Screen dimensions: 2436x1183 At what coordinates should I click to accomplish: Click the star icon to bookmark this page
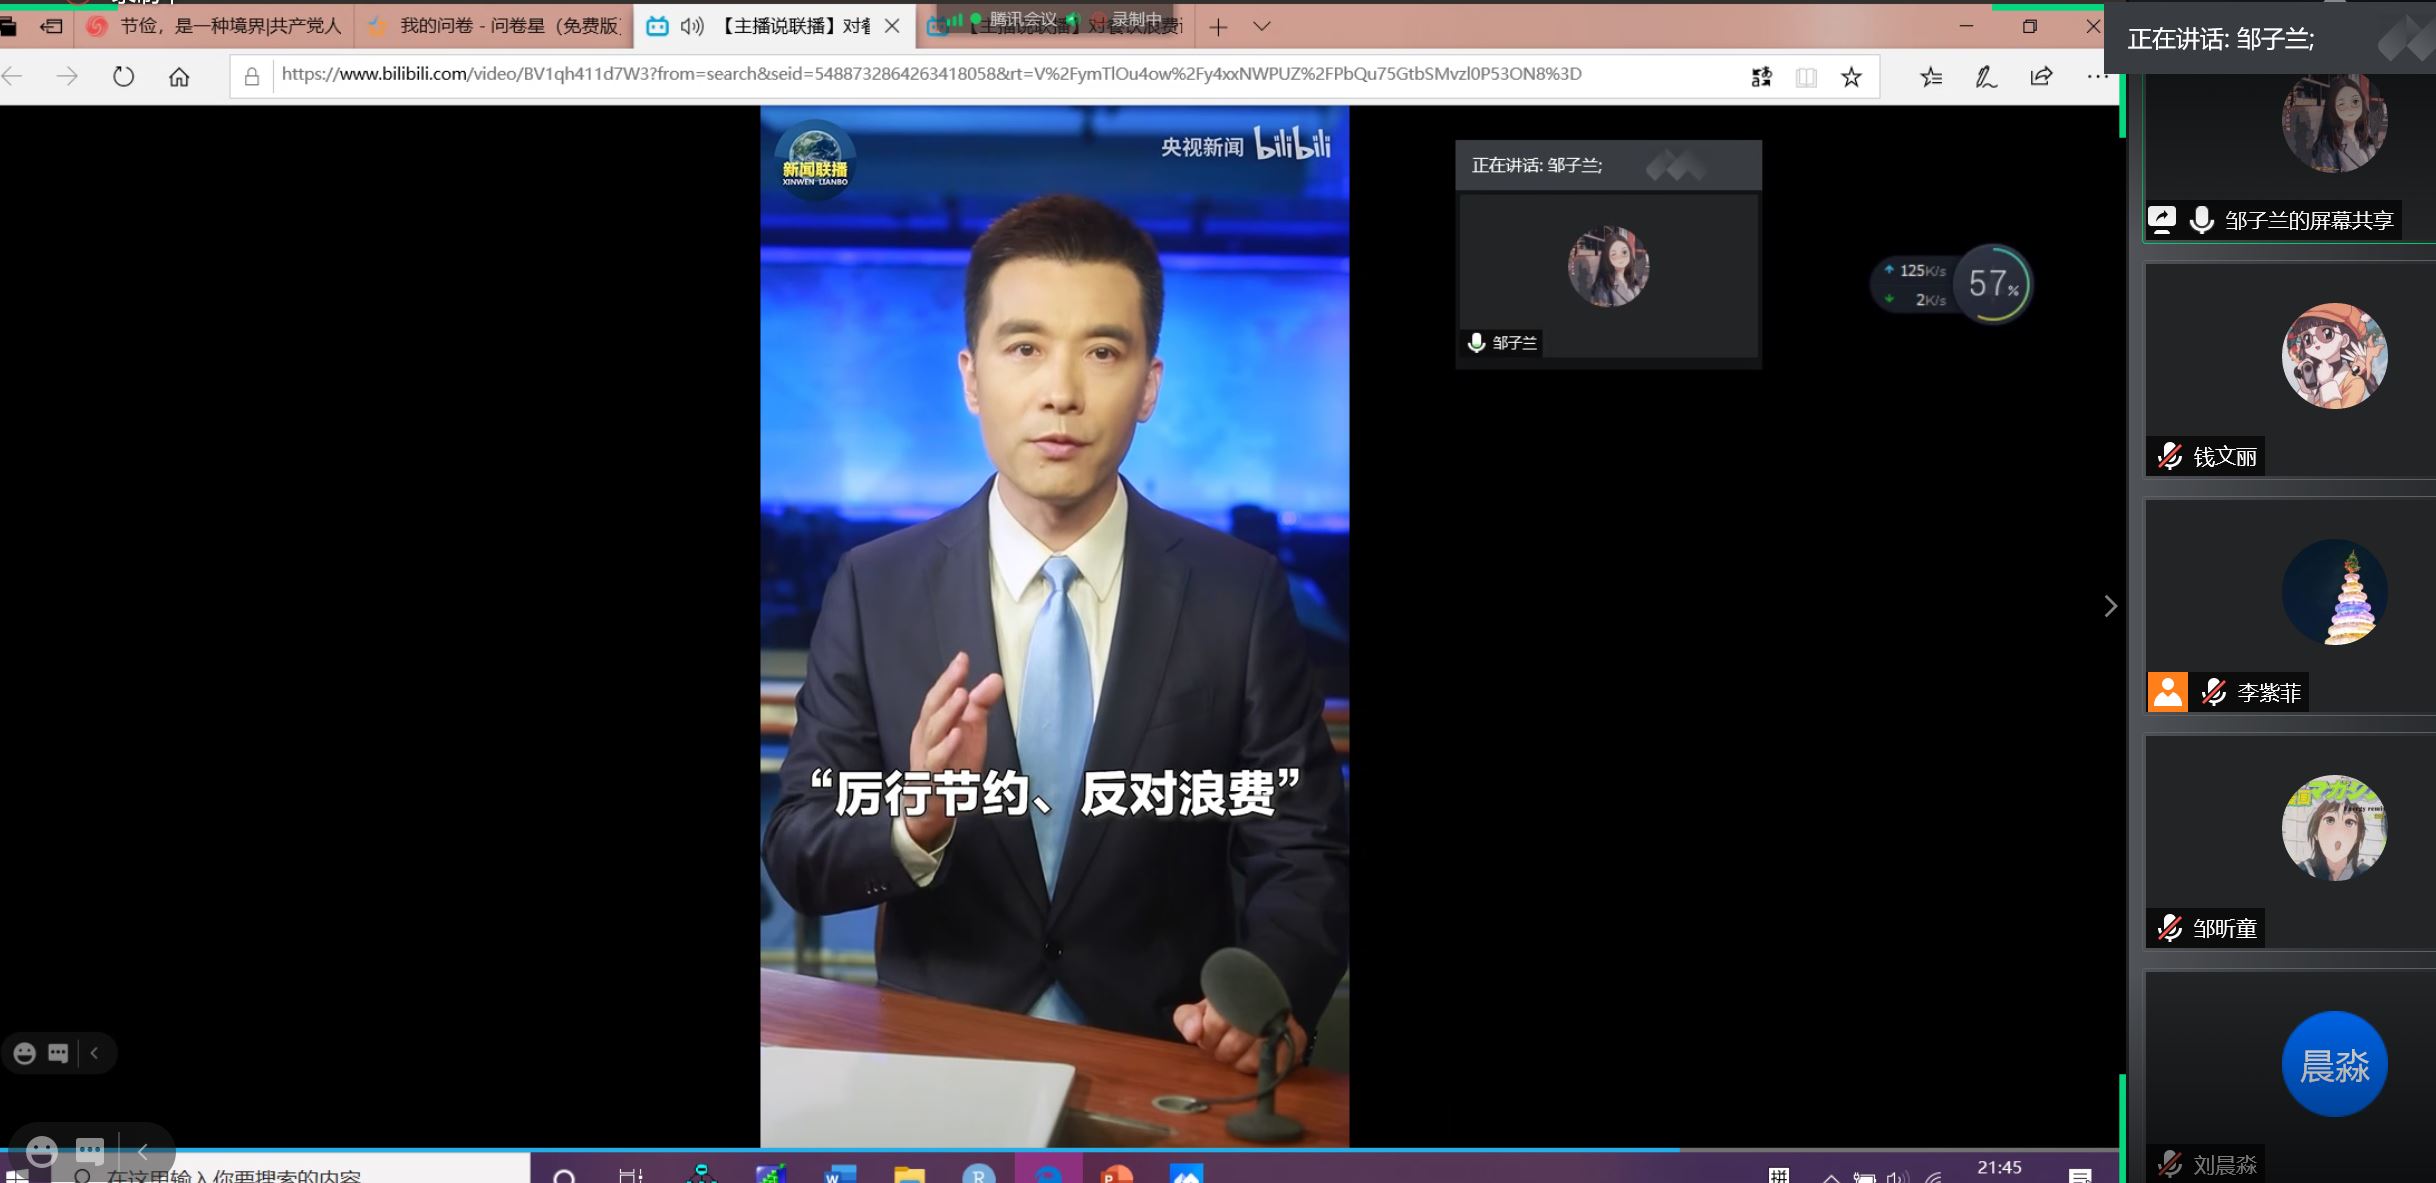coord(1852,75)
